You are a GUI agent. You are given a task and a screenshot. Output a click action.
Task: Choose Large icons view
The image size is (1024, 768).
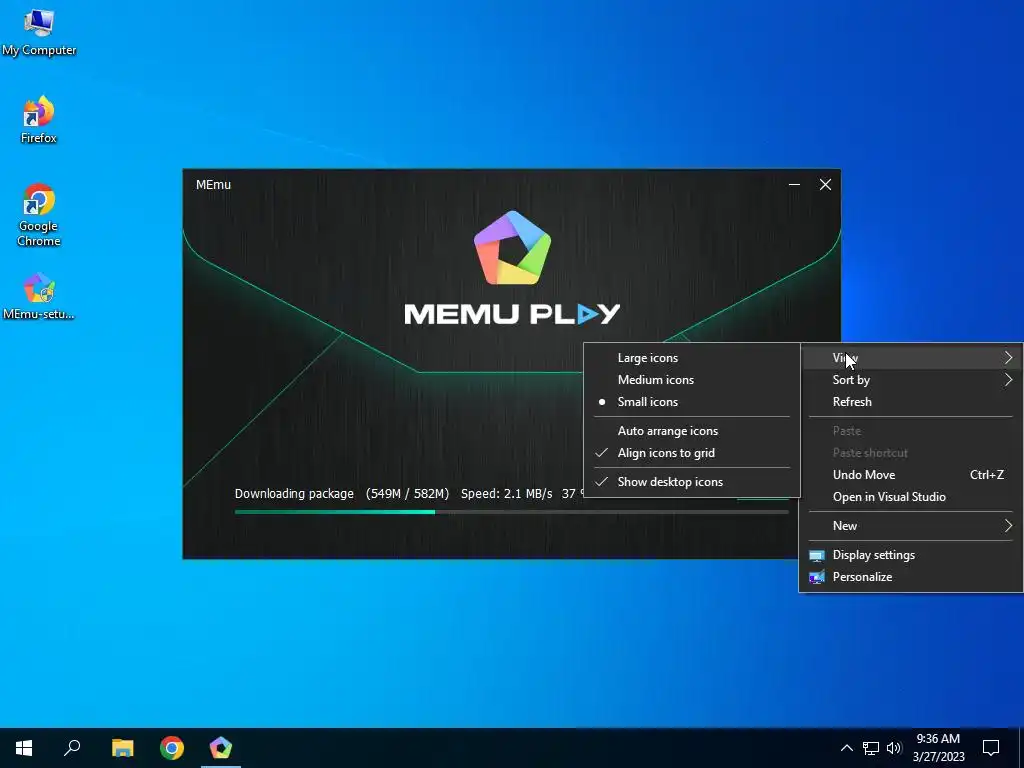pyautogui.click(x=692, y=358)
